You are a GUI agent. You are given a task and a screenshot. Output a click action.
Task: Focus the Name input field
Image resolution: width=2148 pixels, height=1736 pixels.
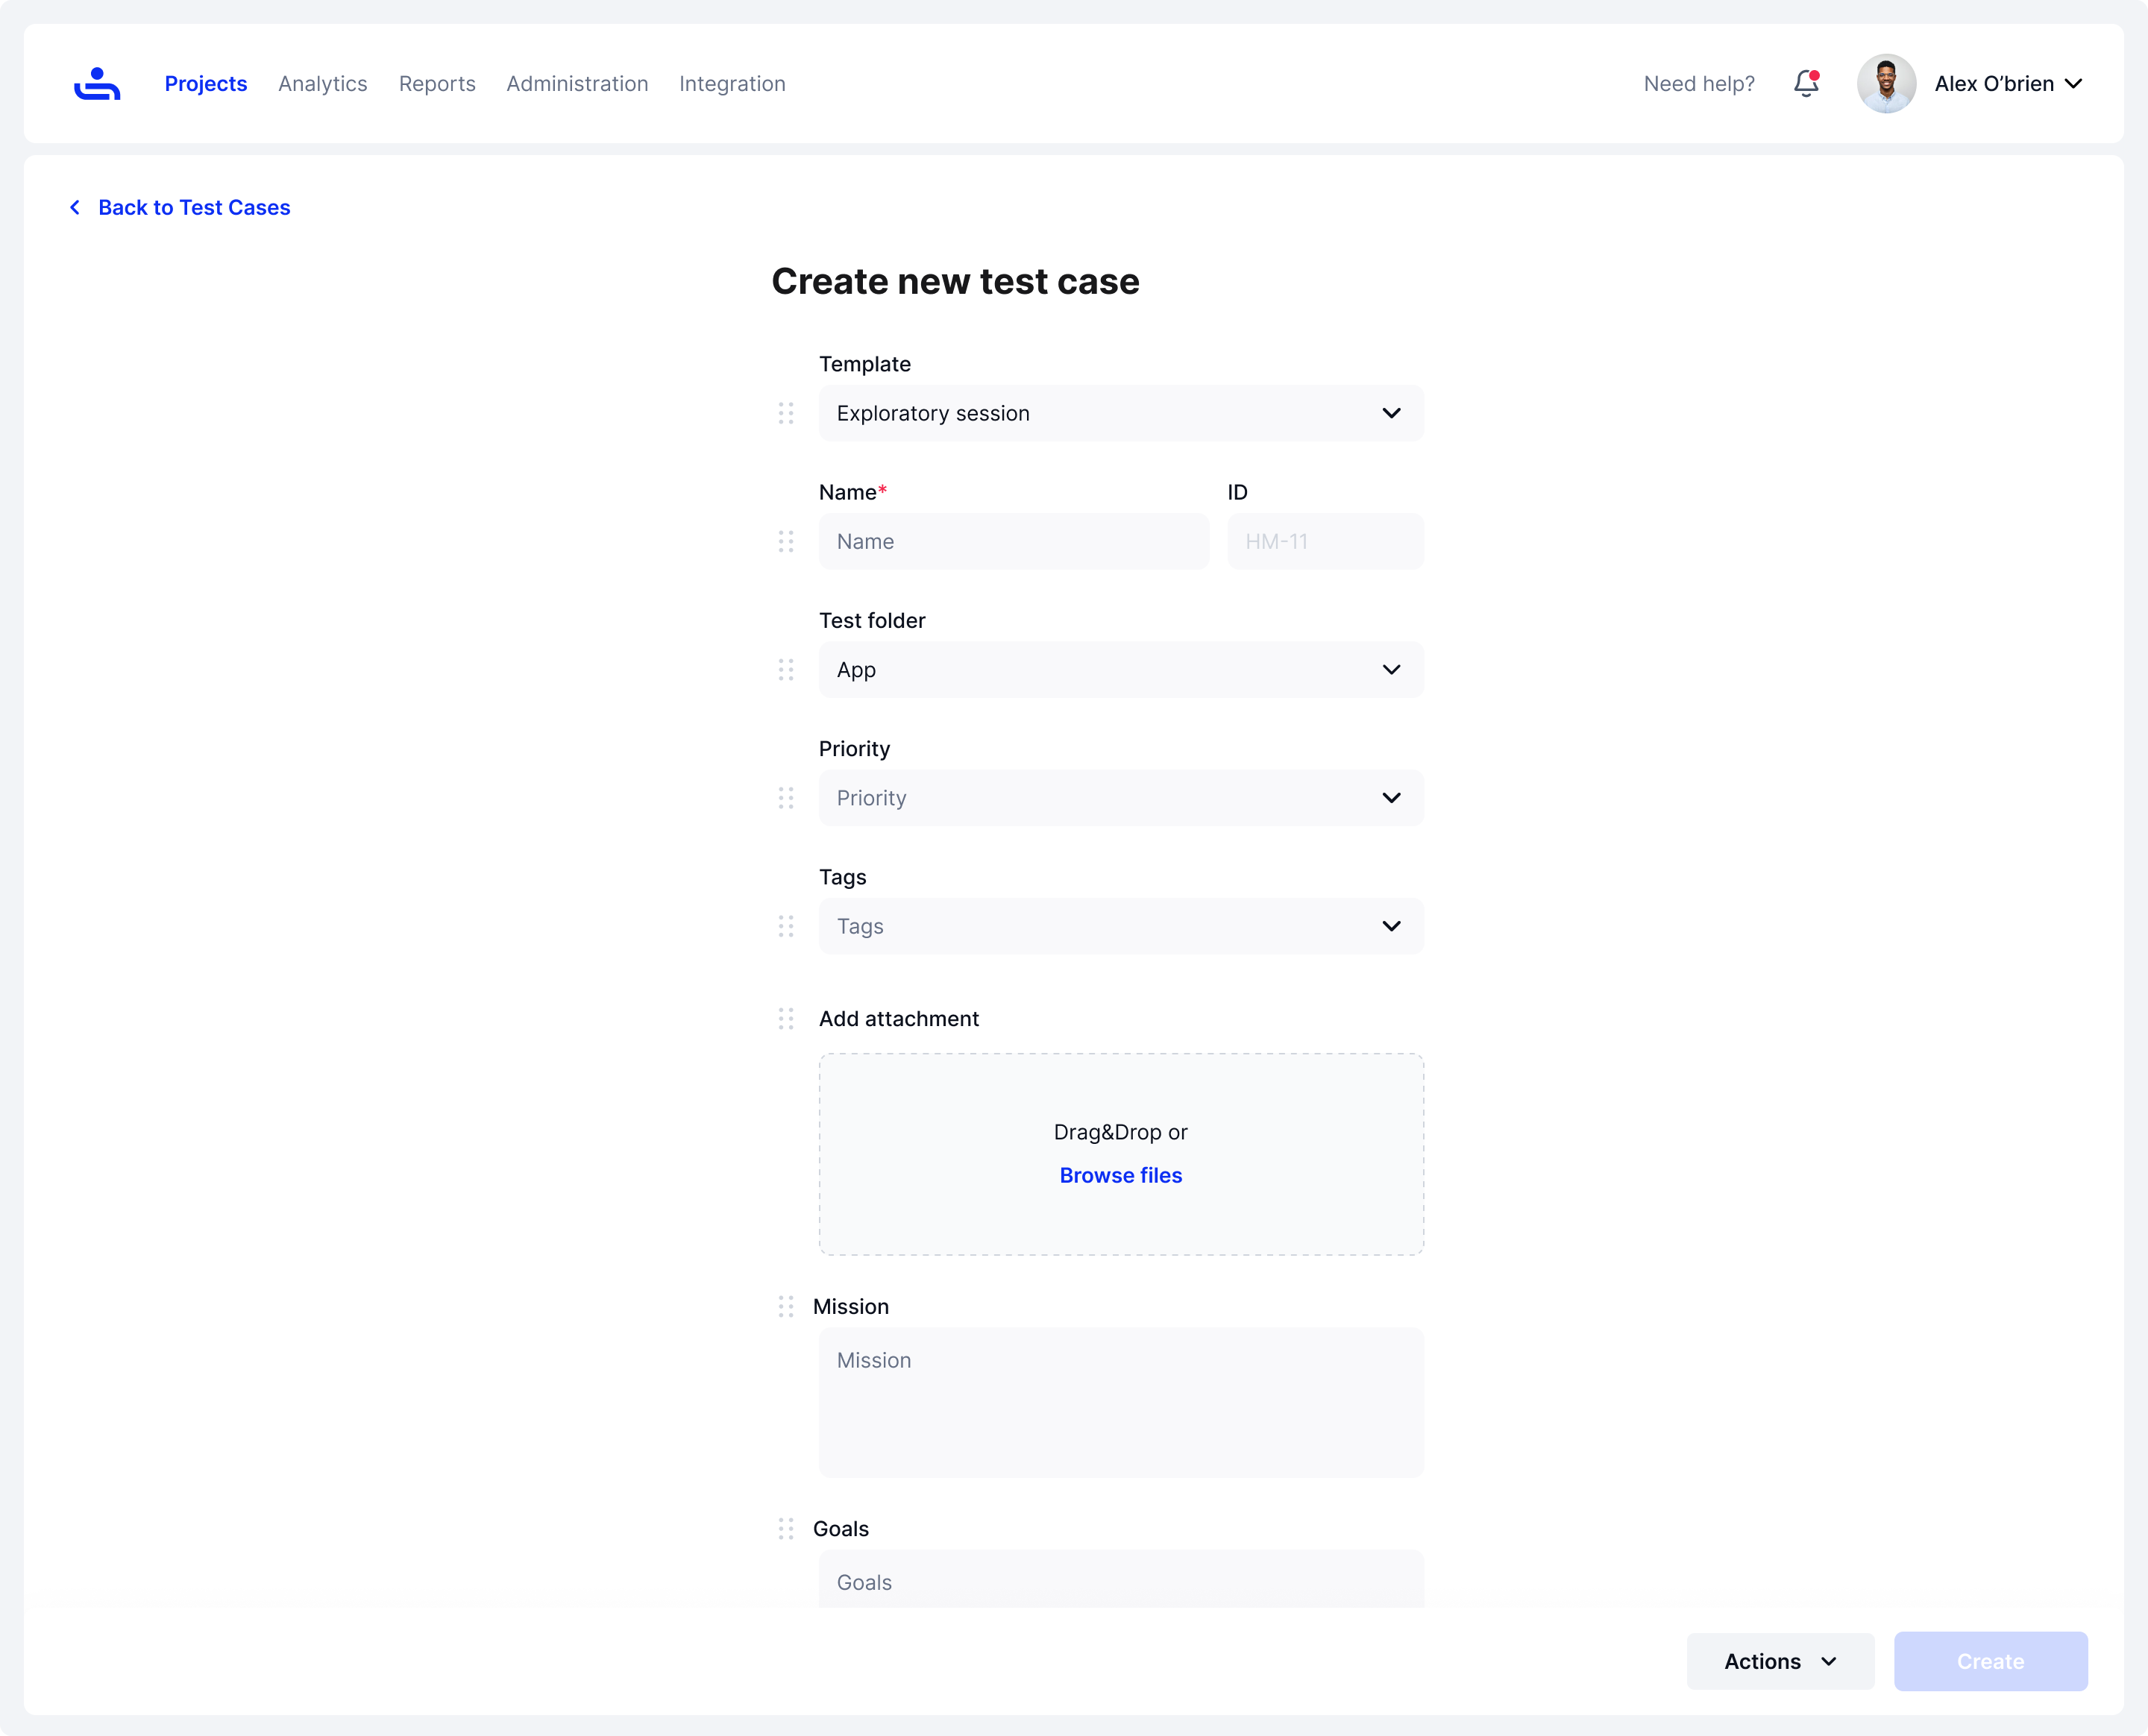click(x=1013, y=541)
